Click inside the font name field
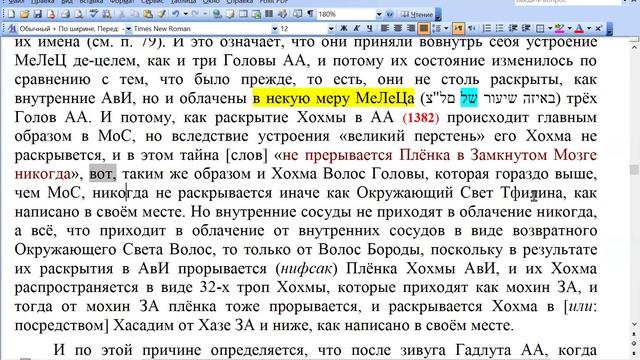This screenshot has width=640, height=360. (x=202, y=29)
